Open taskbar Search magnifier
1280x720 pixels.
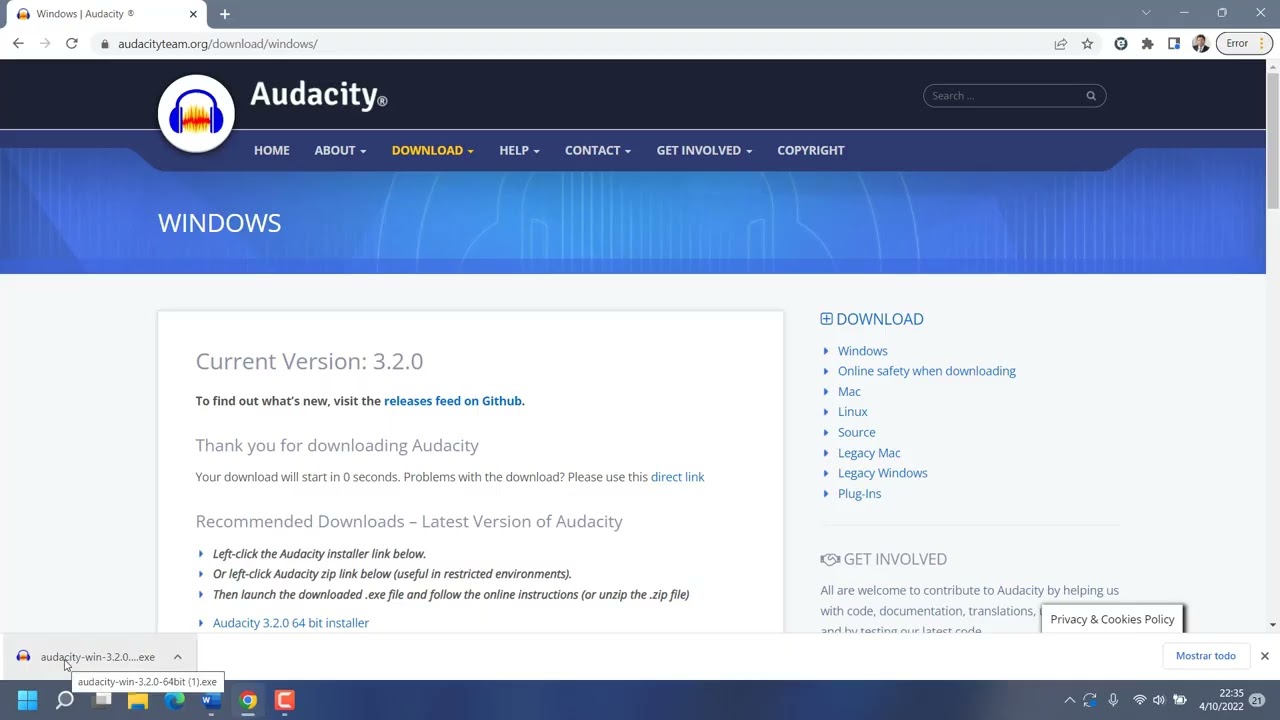tap(64, 701)
